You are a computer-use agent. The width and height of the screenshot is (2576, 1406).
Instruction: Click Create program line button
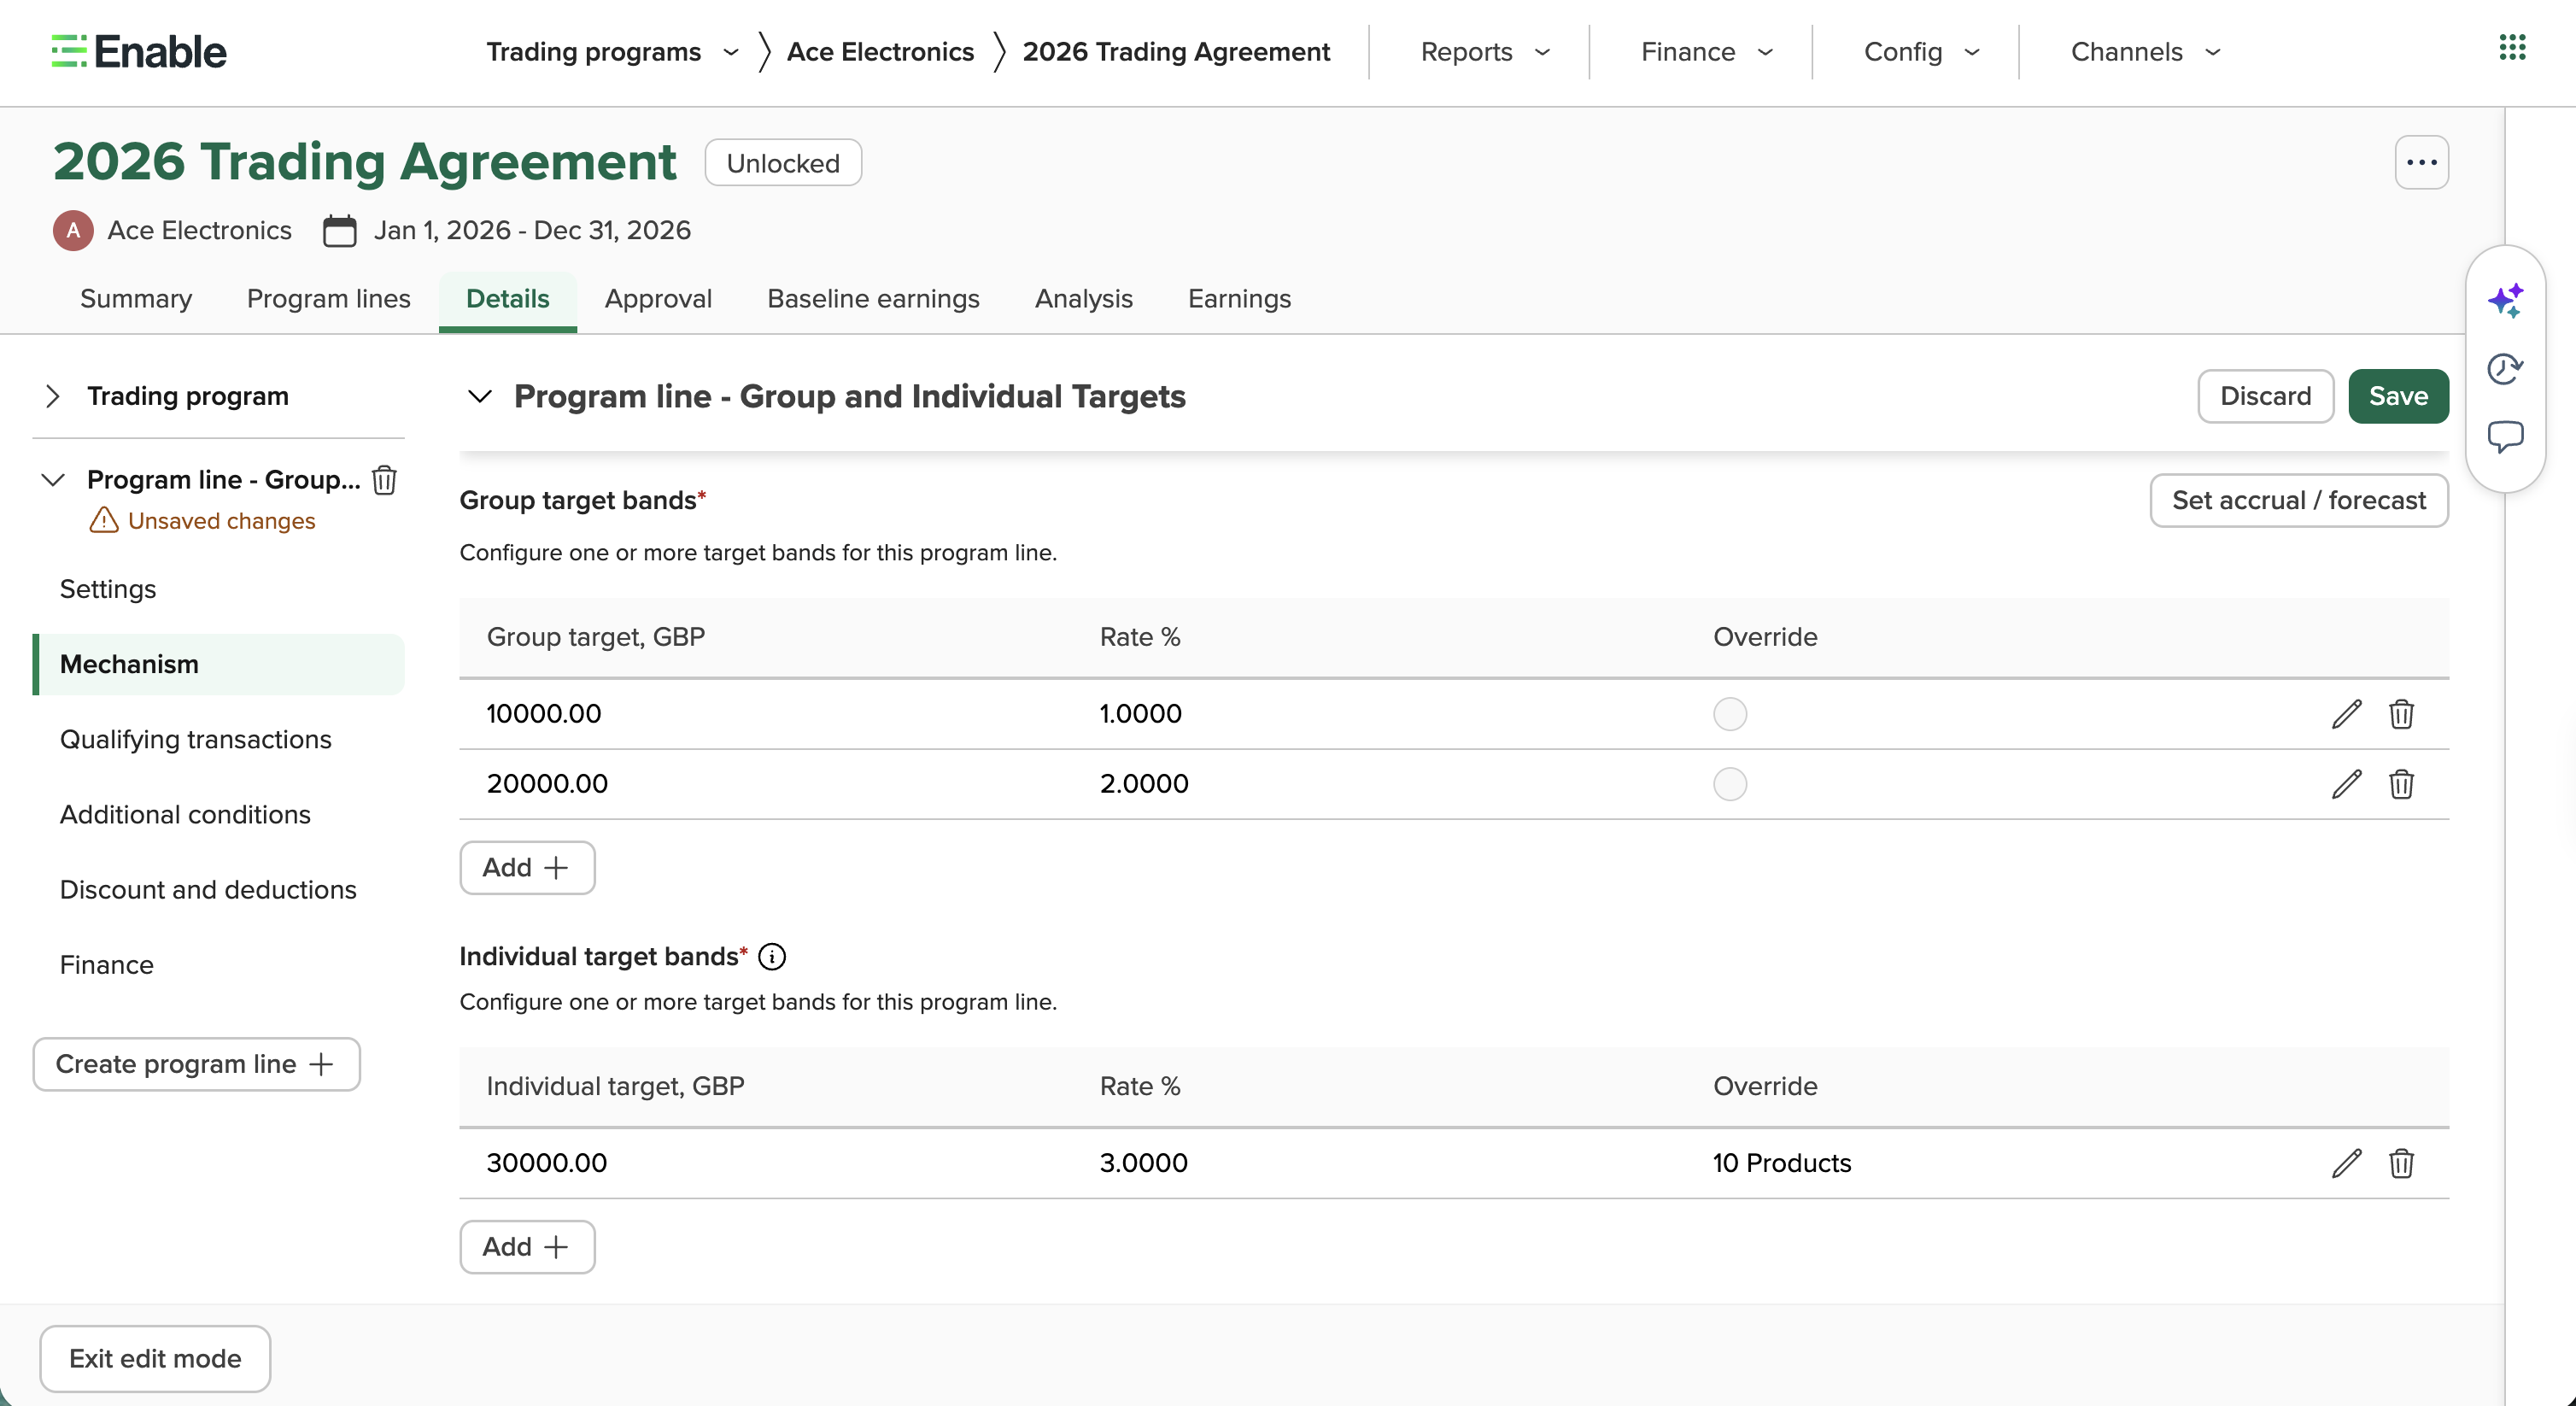[x=196, y=1064]
